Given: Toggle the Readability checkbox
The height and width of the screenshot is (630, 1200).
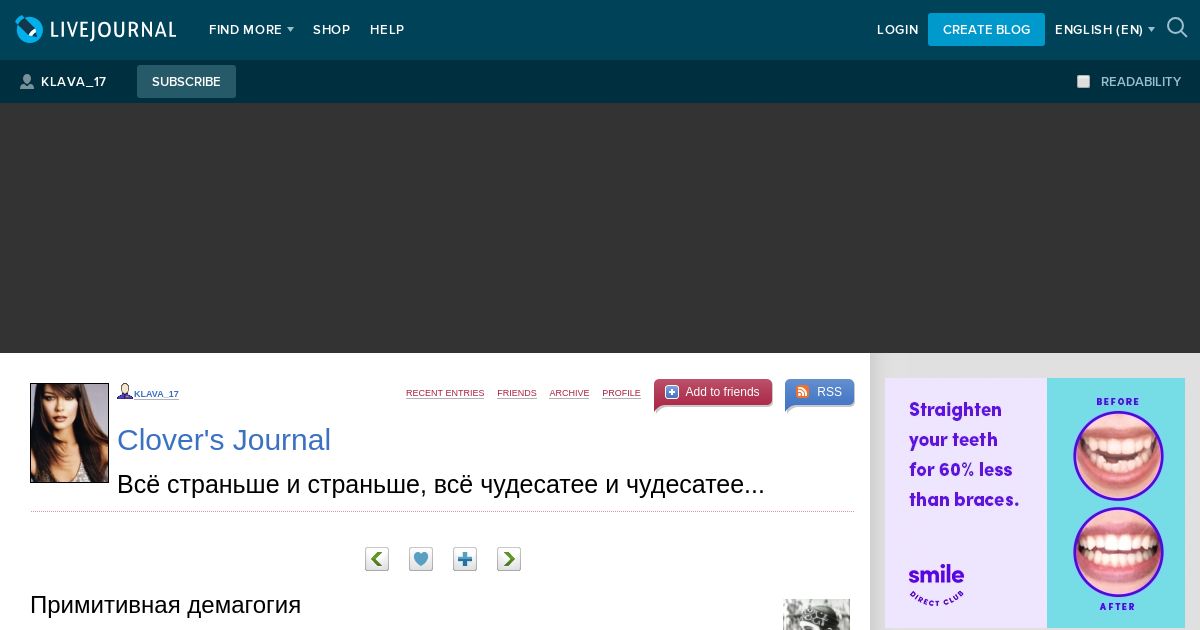Looking at the screenshot, I should click(1083, 82).
